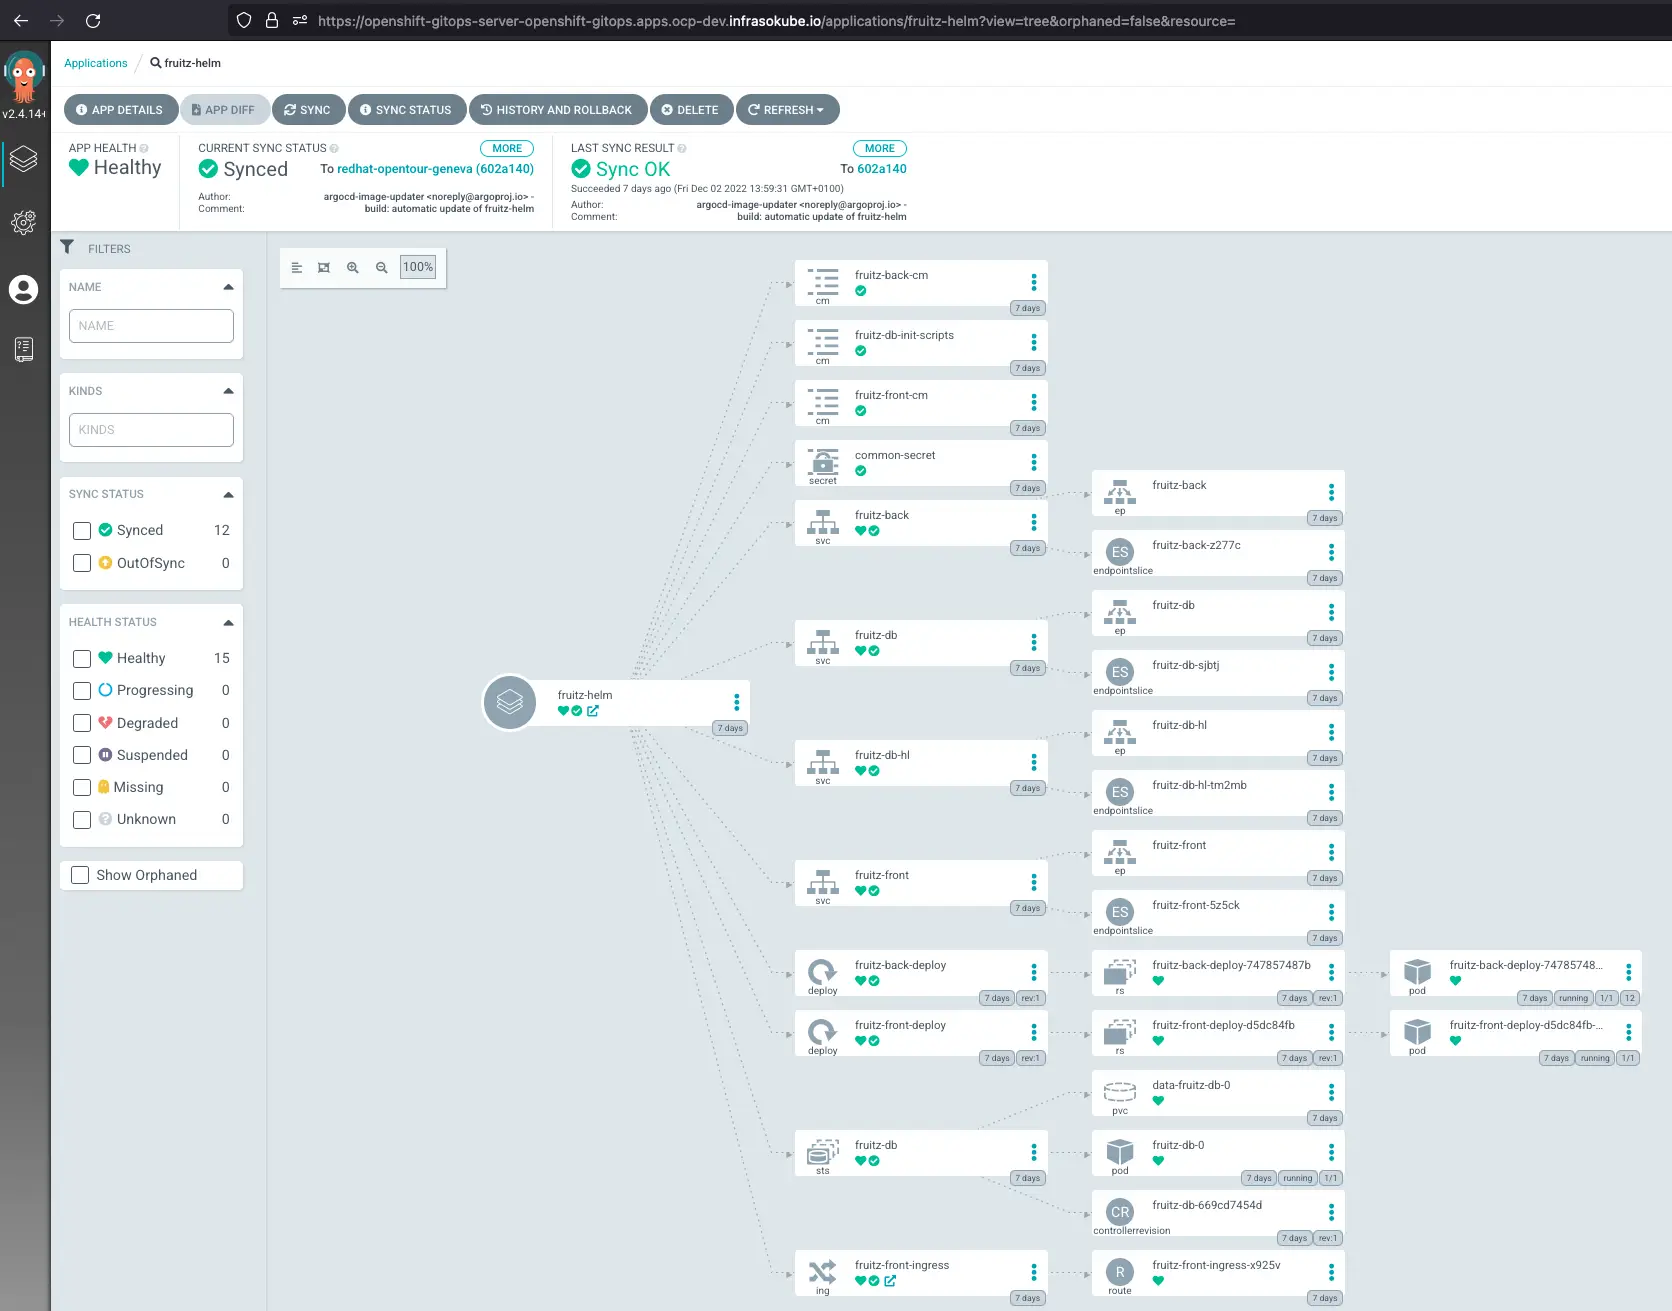
Task: Tick the OutOfSync filter checkbox
Action: coord(82,564)
